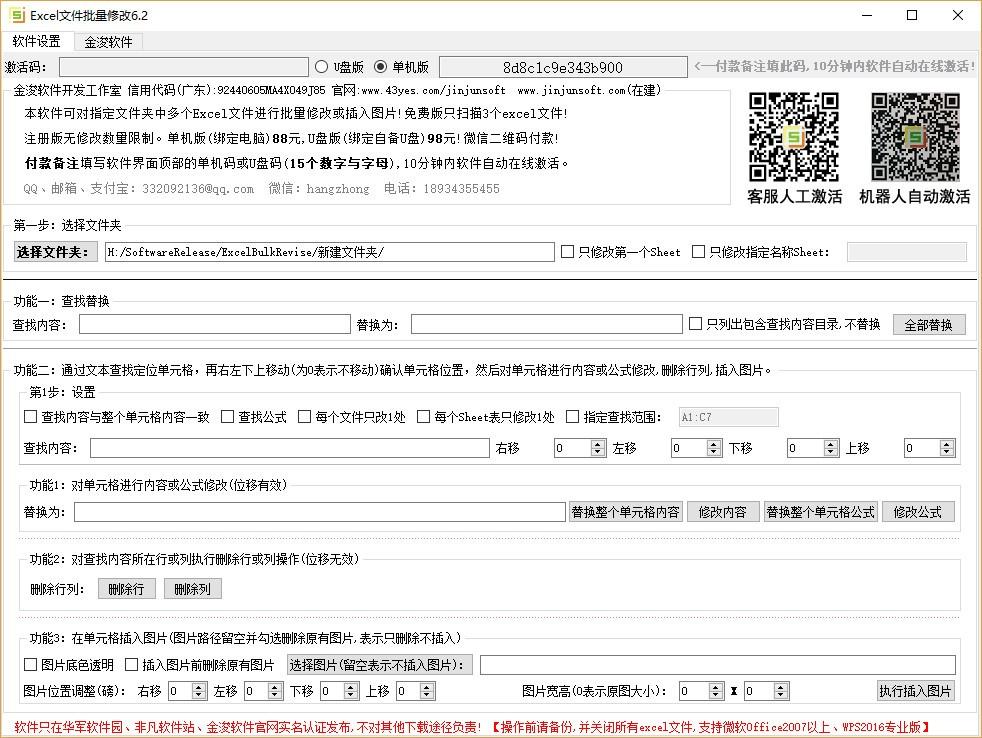This screenshot has width=982, height=738.
Task: Click the email text 332092136@qq.com
Action: (198, 189)
